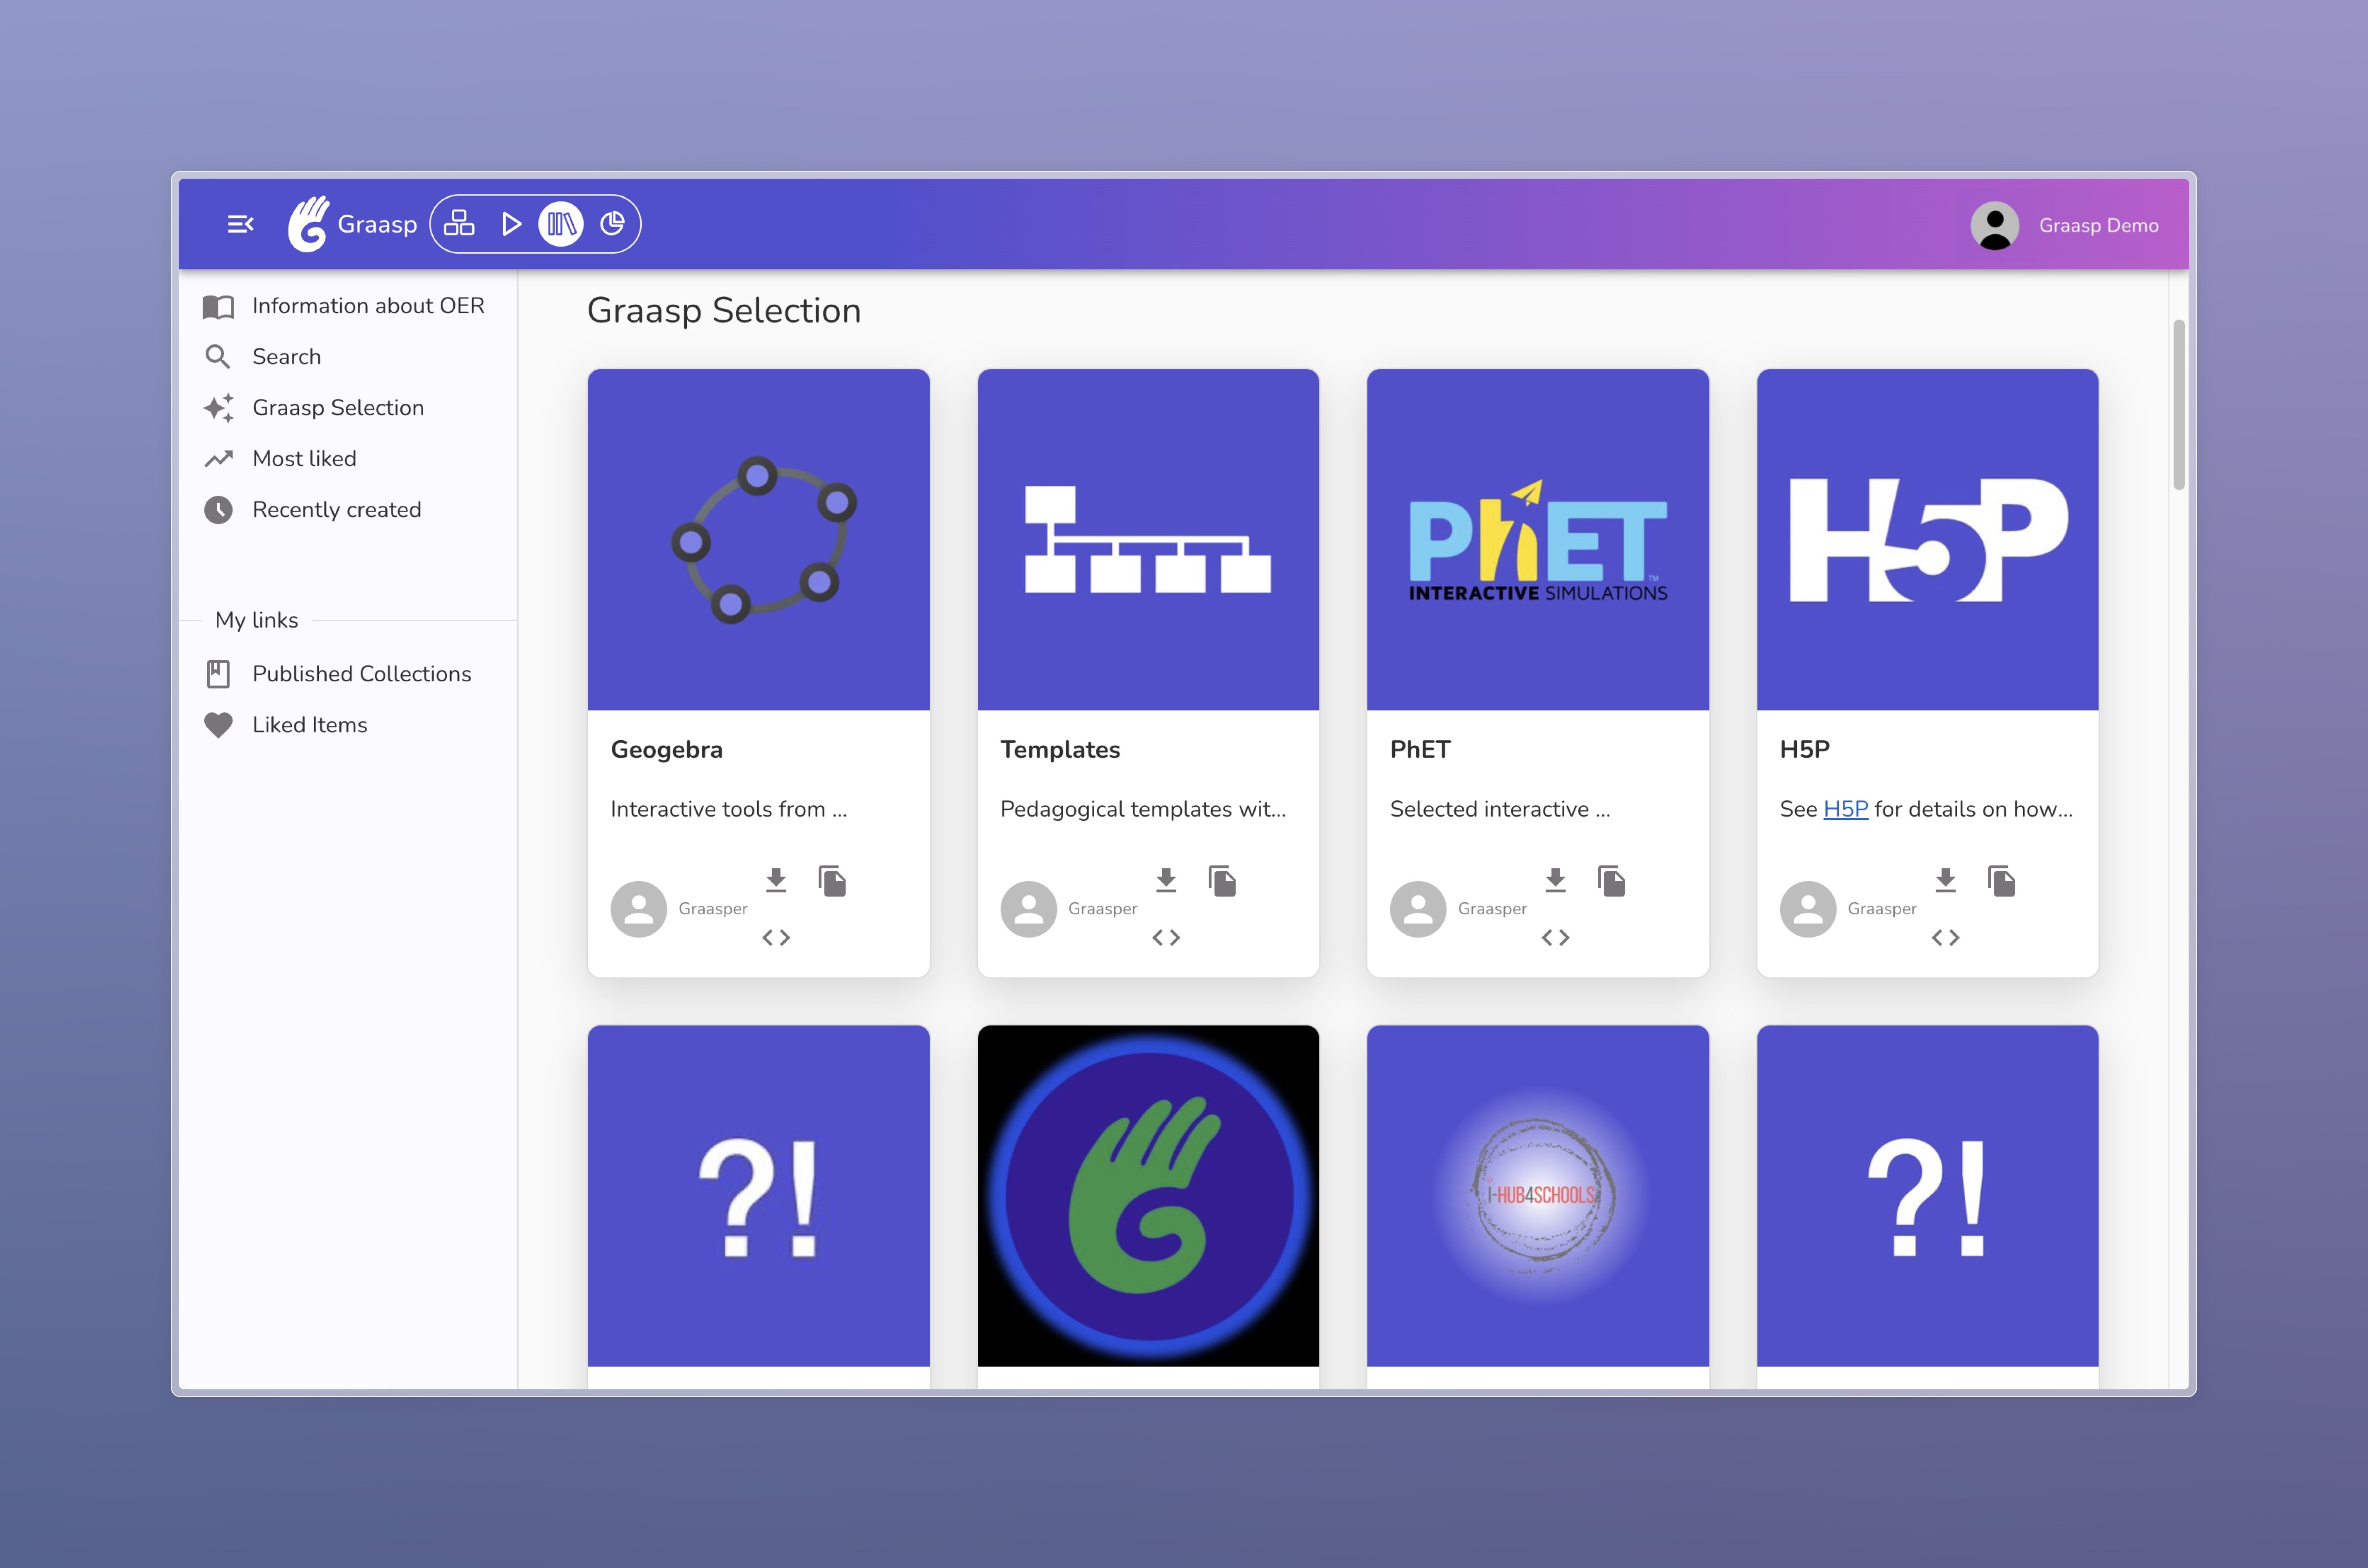Screen dimensions: 2368x1568
Task: Switch to the Player platform icon
Action: tap(511, 224)
